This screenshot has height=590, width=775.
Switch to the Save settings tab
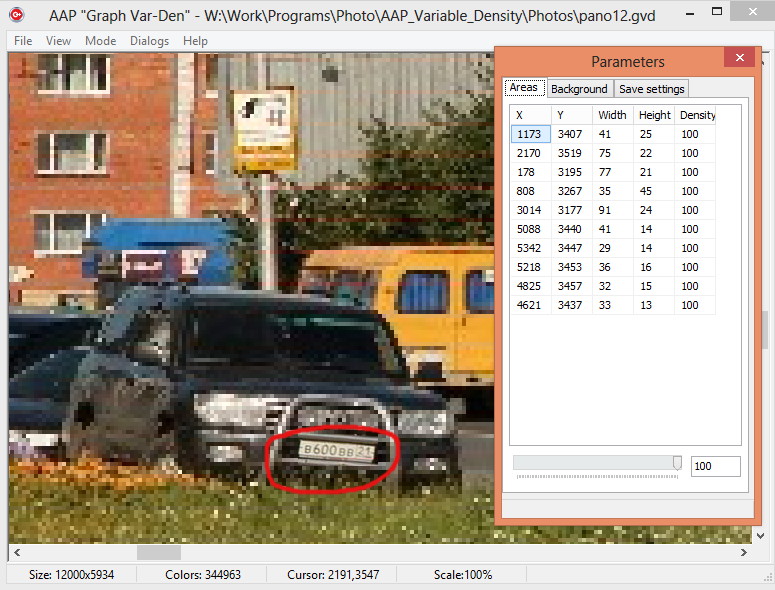(651, 89)
